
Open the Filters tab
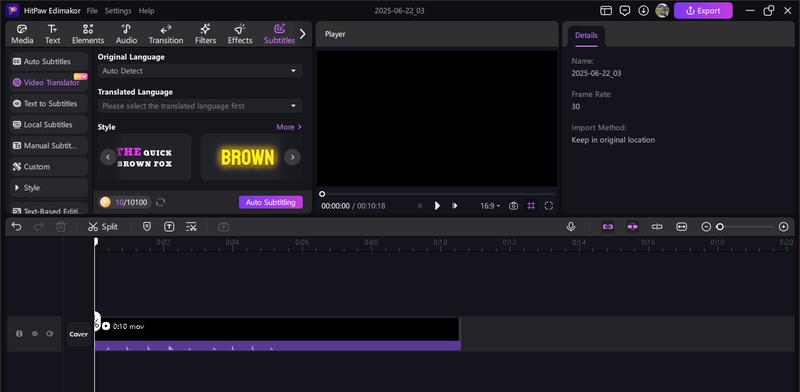[x=205, y=34]
